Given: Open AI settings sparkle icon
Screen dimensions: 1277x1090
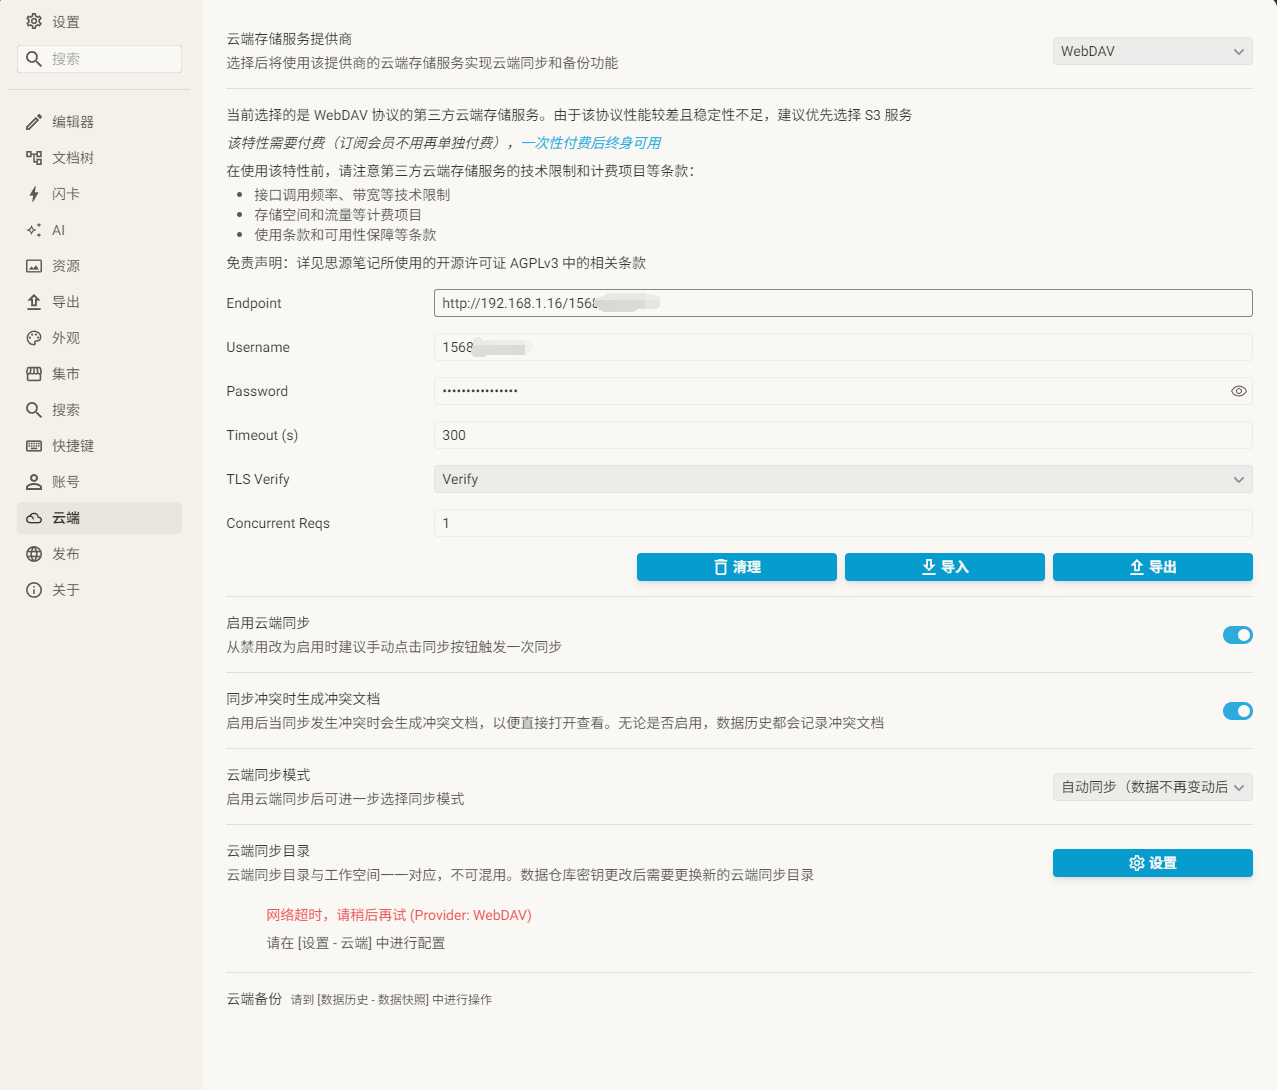Looking at the screenshot, I should click(x=34, y=230).
